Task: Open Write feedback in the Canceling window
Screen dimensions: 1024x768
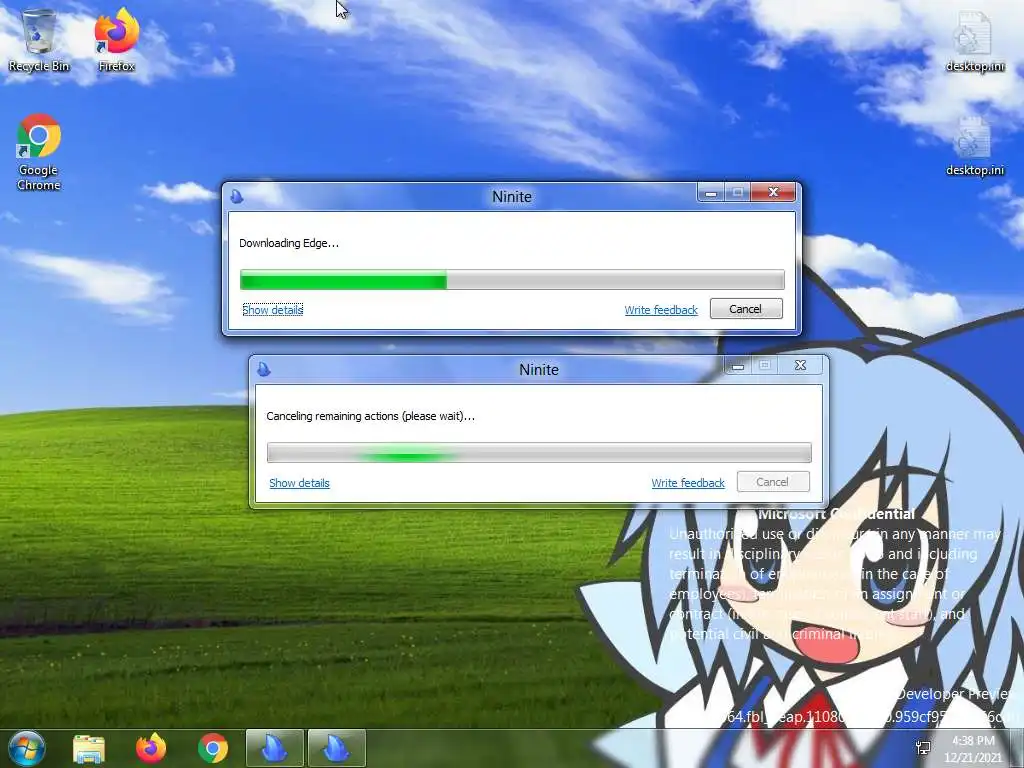Action: pos(688,483)
